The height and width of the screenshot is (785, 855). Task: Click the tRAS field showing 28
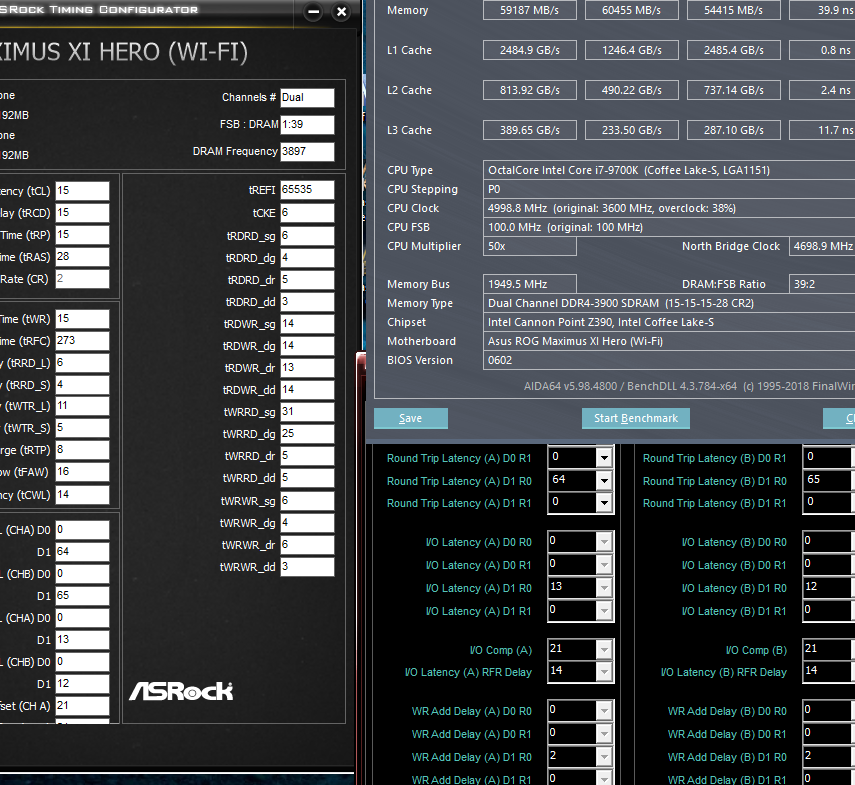82,257
